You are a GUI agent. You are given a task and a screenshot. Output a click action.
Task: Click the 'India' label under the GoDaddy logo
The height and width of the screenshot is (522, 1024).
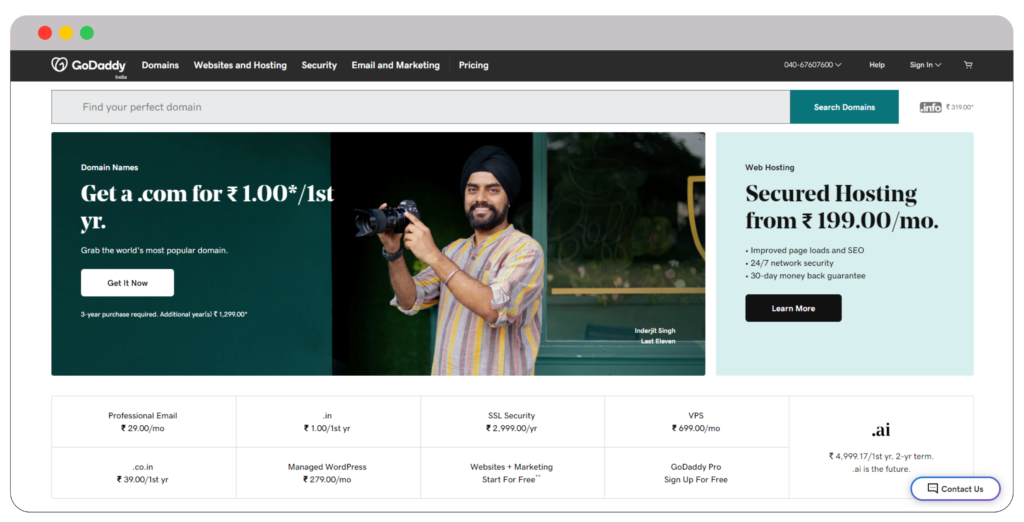click(121, 77)
